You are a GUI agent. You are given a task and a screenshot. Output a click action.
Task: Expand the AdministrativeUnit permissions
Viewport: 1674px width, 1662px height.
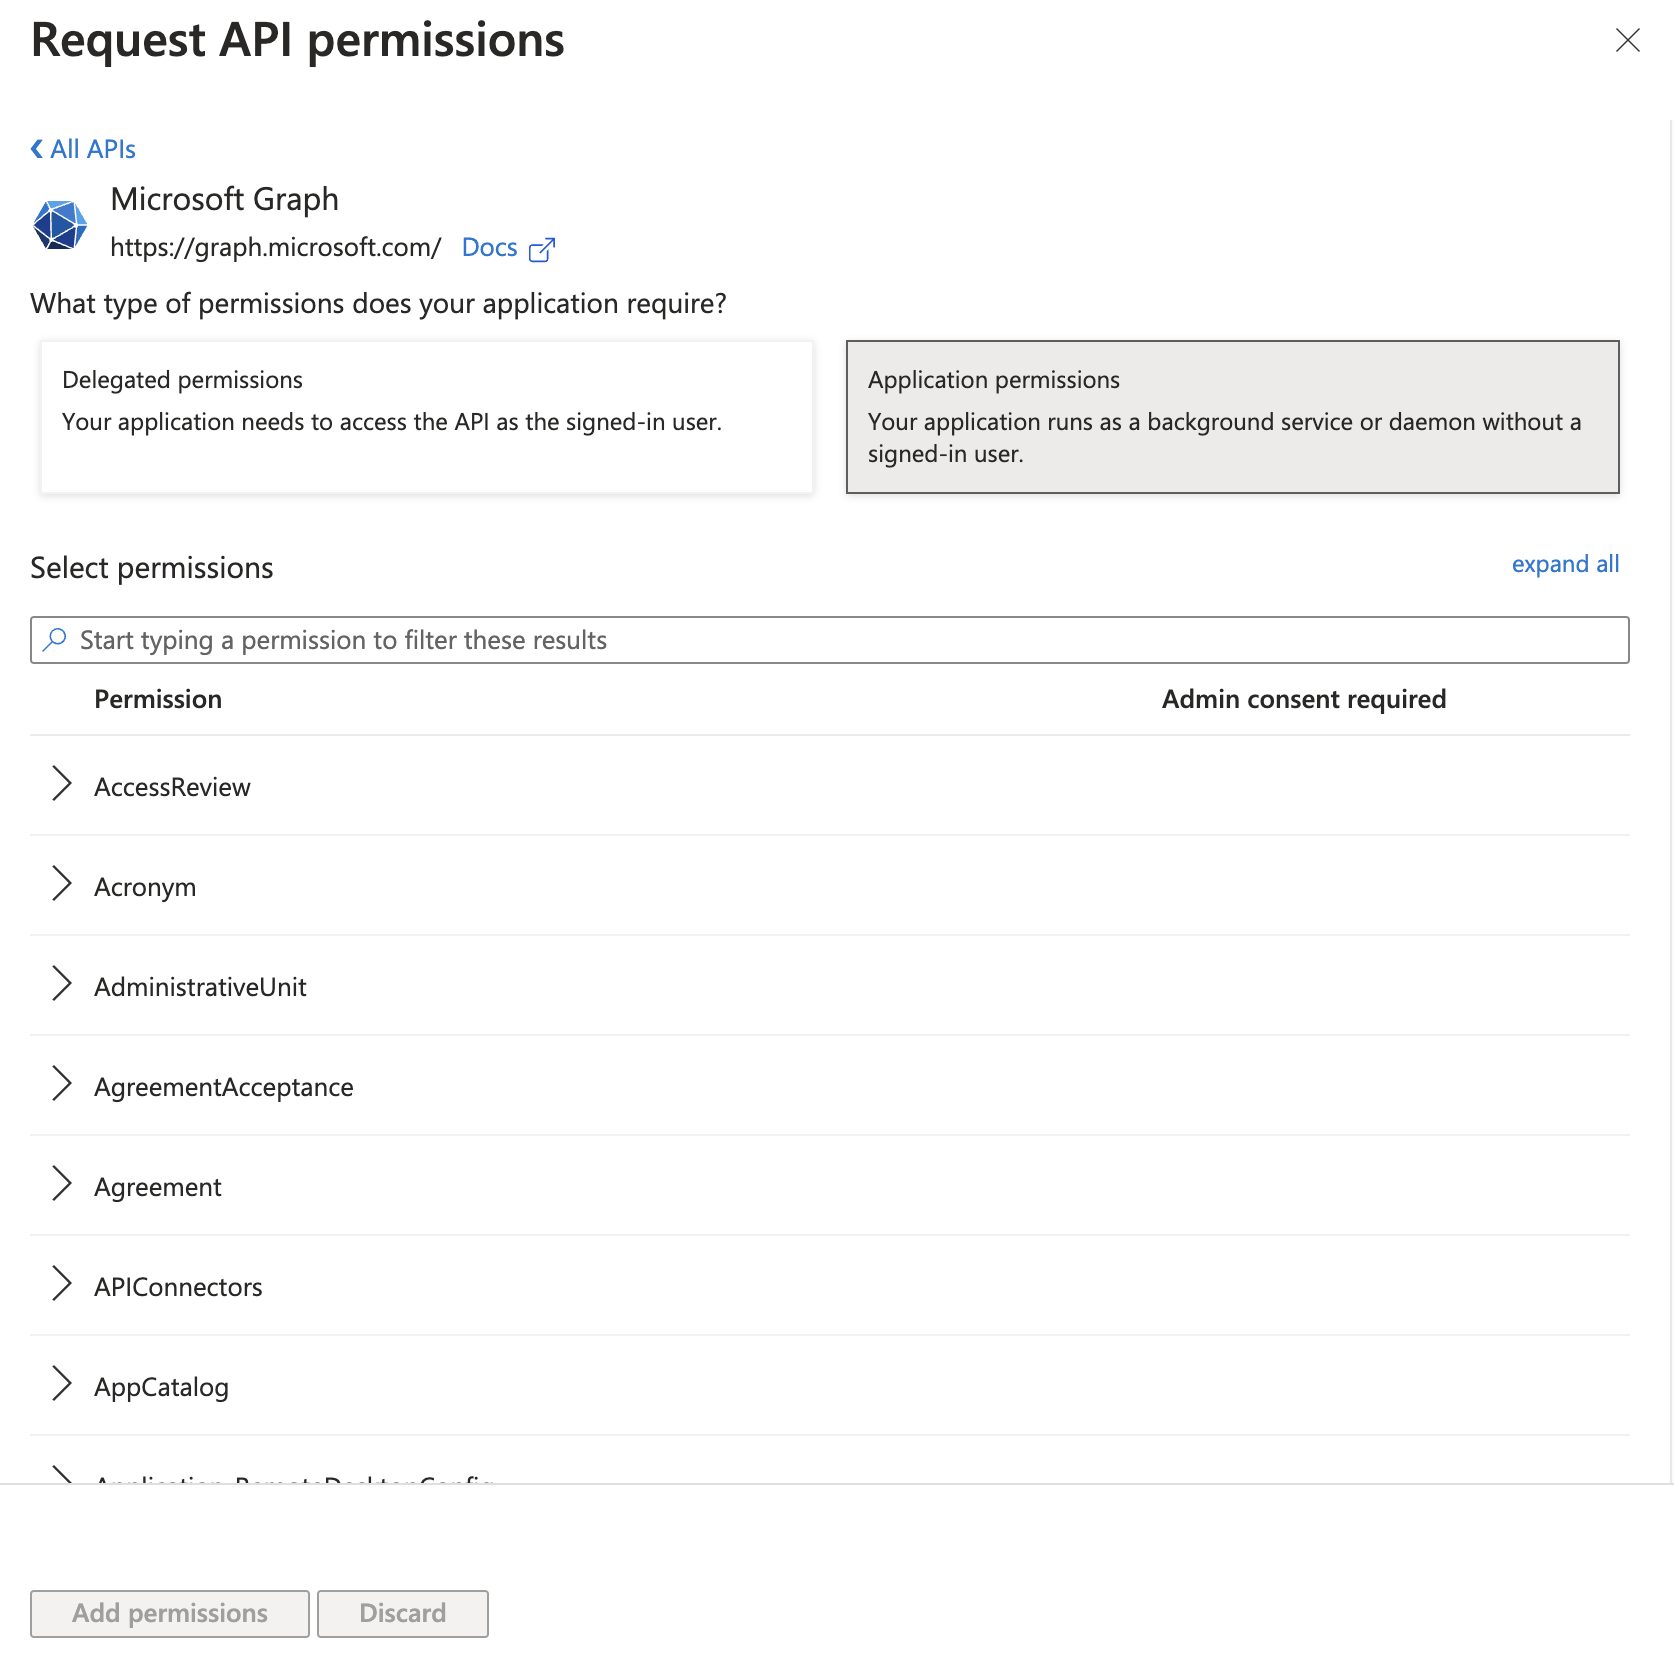[62, 986]
